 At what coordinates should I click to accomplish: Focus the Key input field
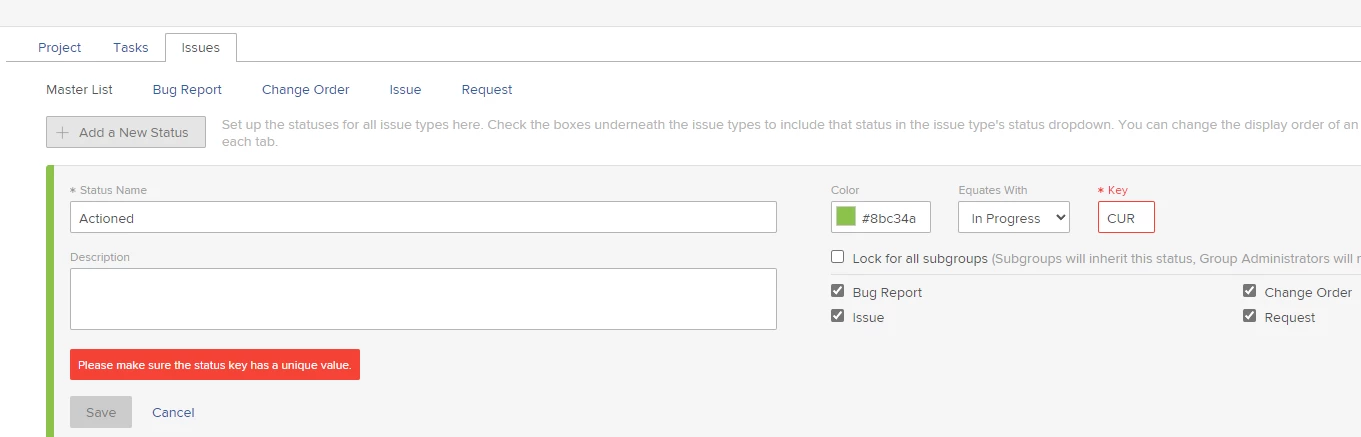click(x=1126, y=217)
